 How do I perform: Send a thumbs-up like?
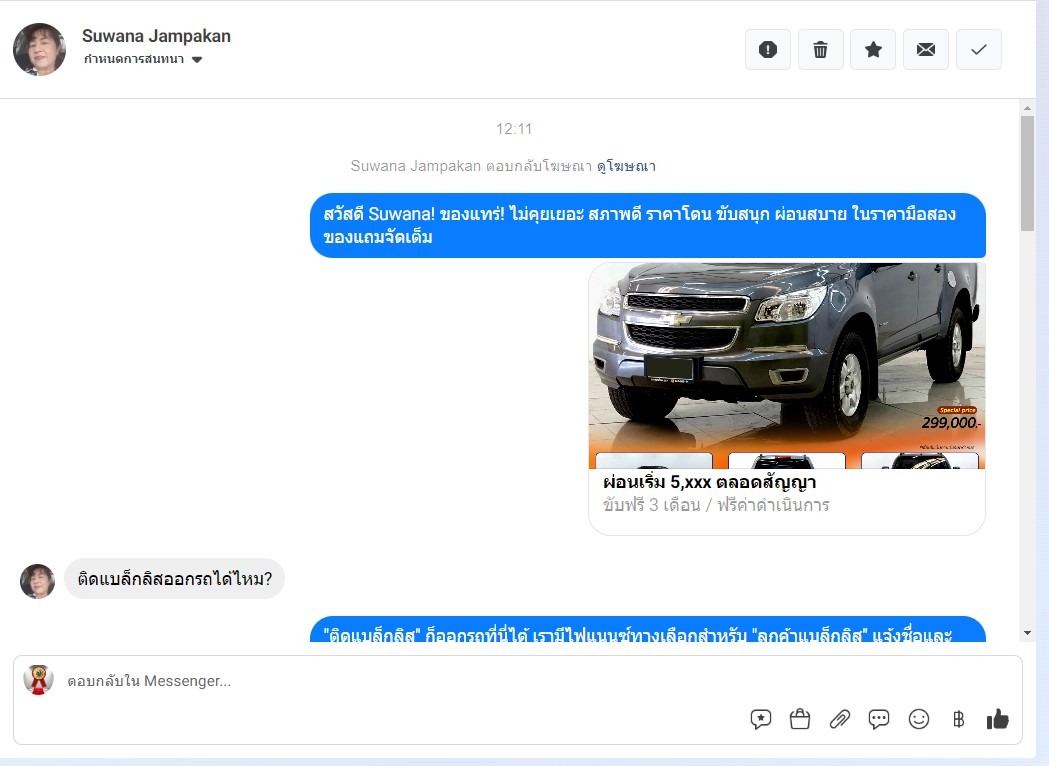(997, 719)
